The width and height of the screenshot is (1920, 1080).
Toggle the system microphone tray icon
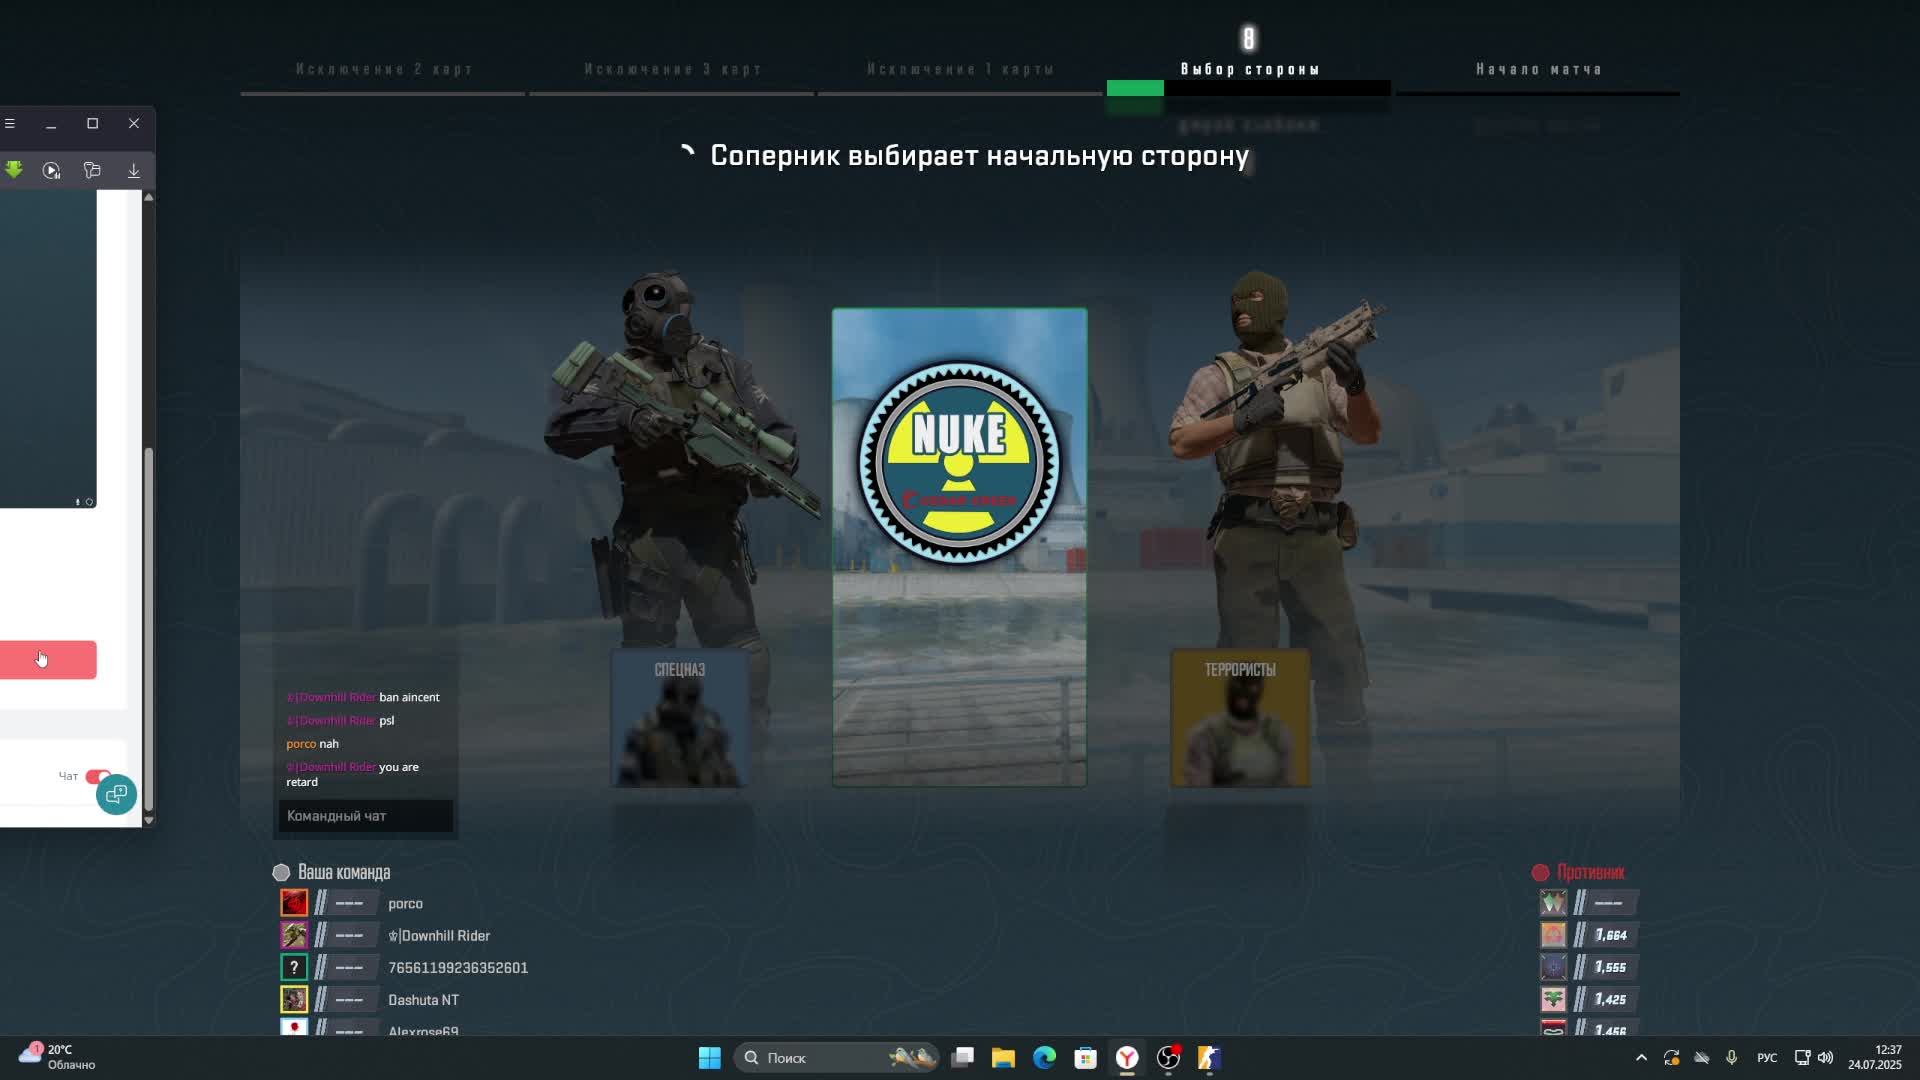[1732, 1058]
